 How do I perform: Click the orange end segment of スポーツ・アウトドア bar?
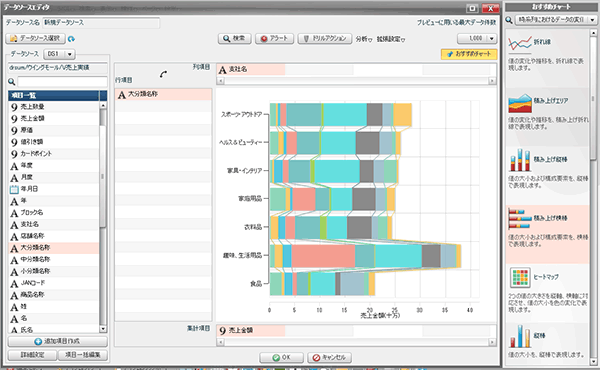[402, 115]
